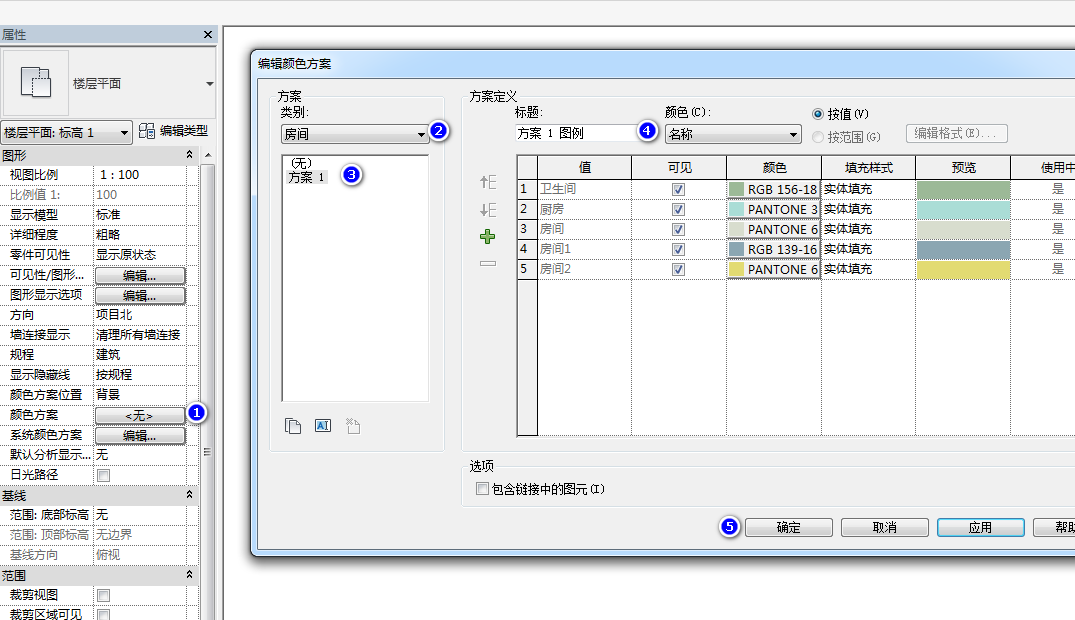This screenshot has width=1075, height=620.
Task: Close the 属性 properties panel
Action: pyautogui.click(x=208, y=34)
